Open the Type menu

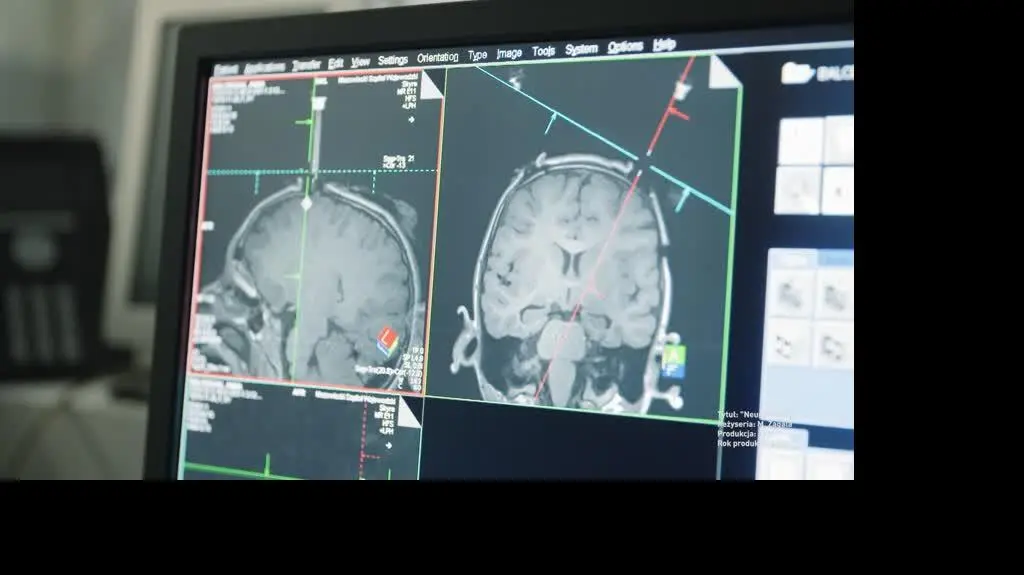coord(477,56)
